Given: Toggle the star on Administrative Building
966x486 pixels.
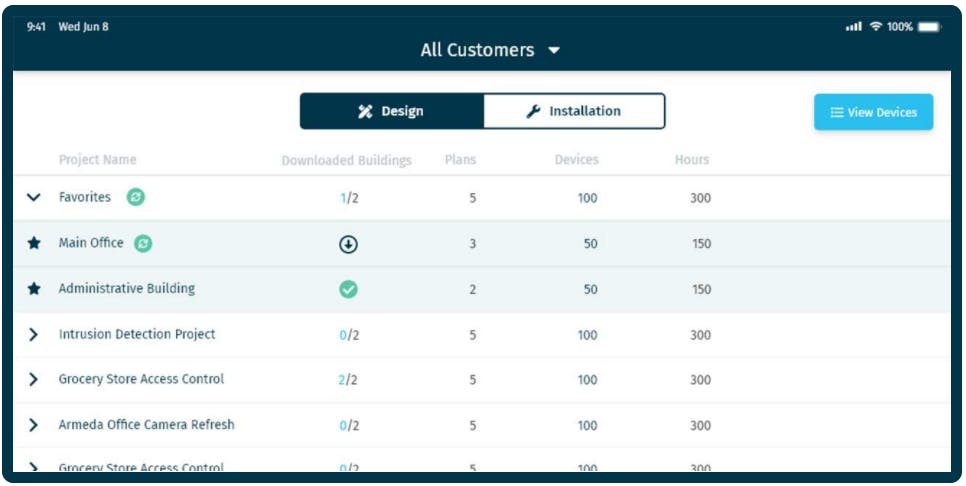Looking at the screenshot, I should pos(34,289).
